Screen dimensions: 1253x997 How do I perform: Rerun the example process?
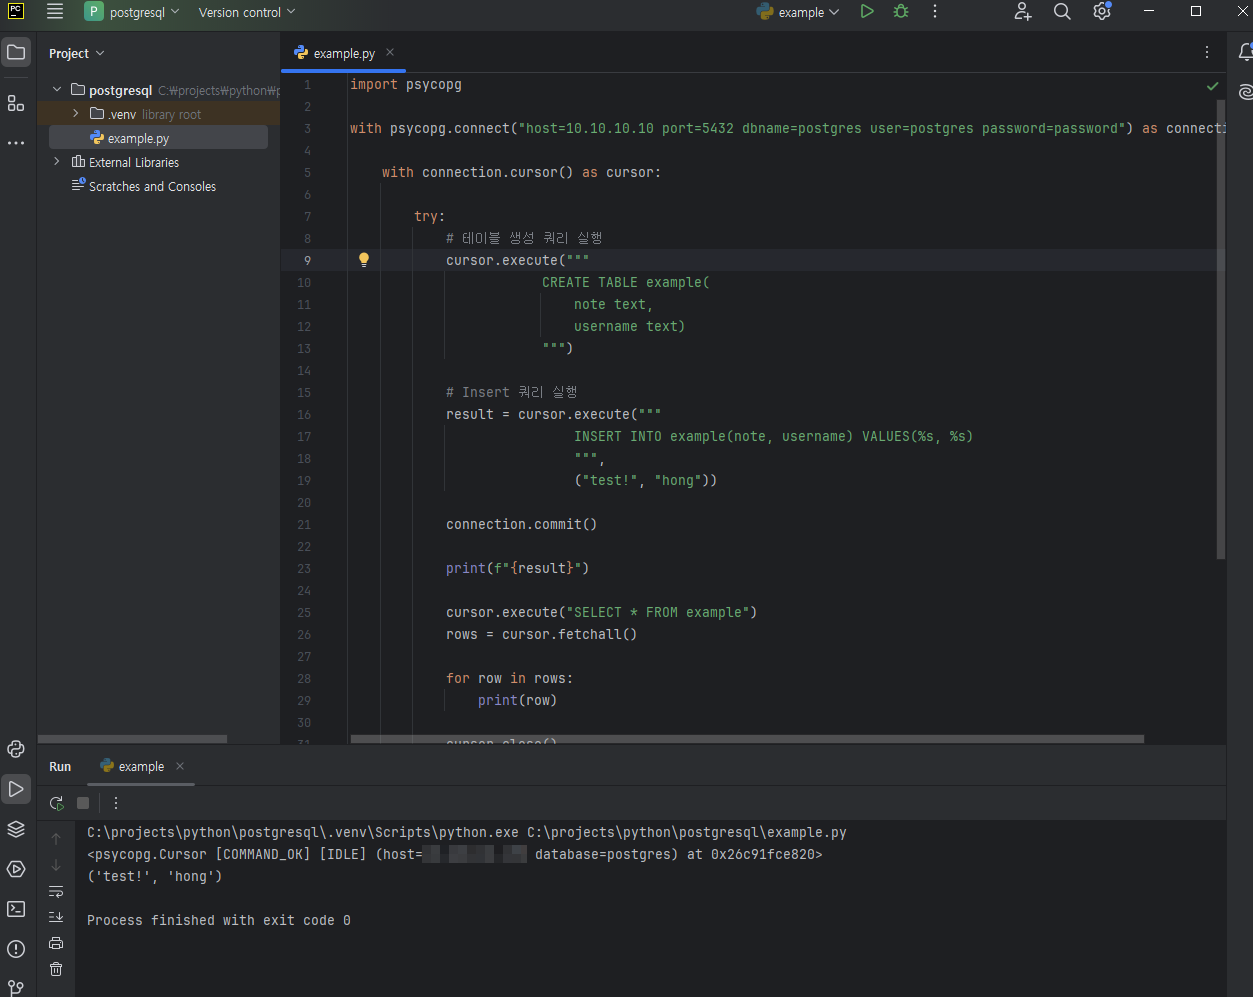[x=57, y=803]
